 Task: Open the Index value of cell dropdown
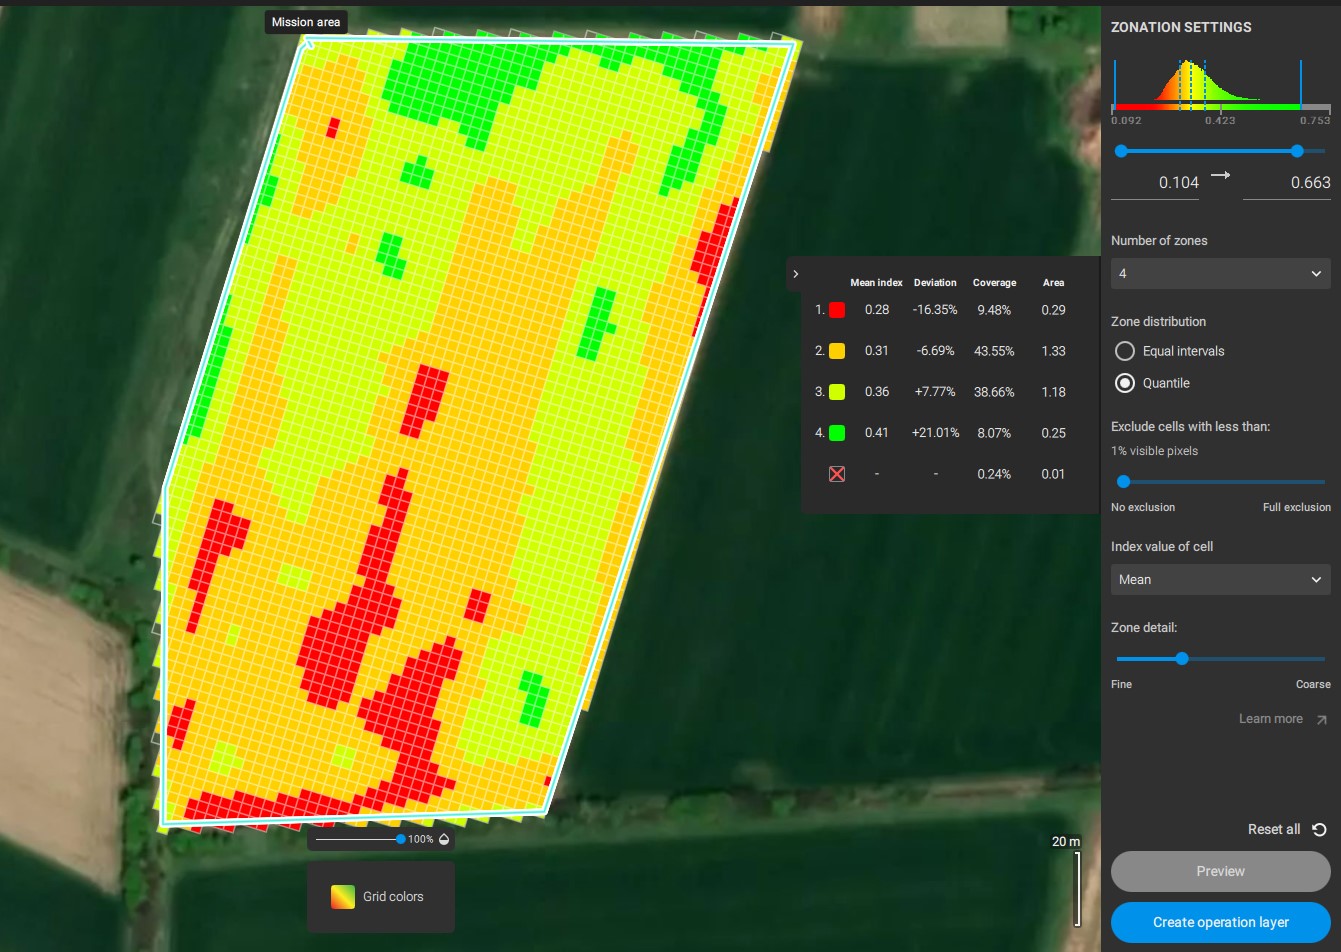(1220, 579)
